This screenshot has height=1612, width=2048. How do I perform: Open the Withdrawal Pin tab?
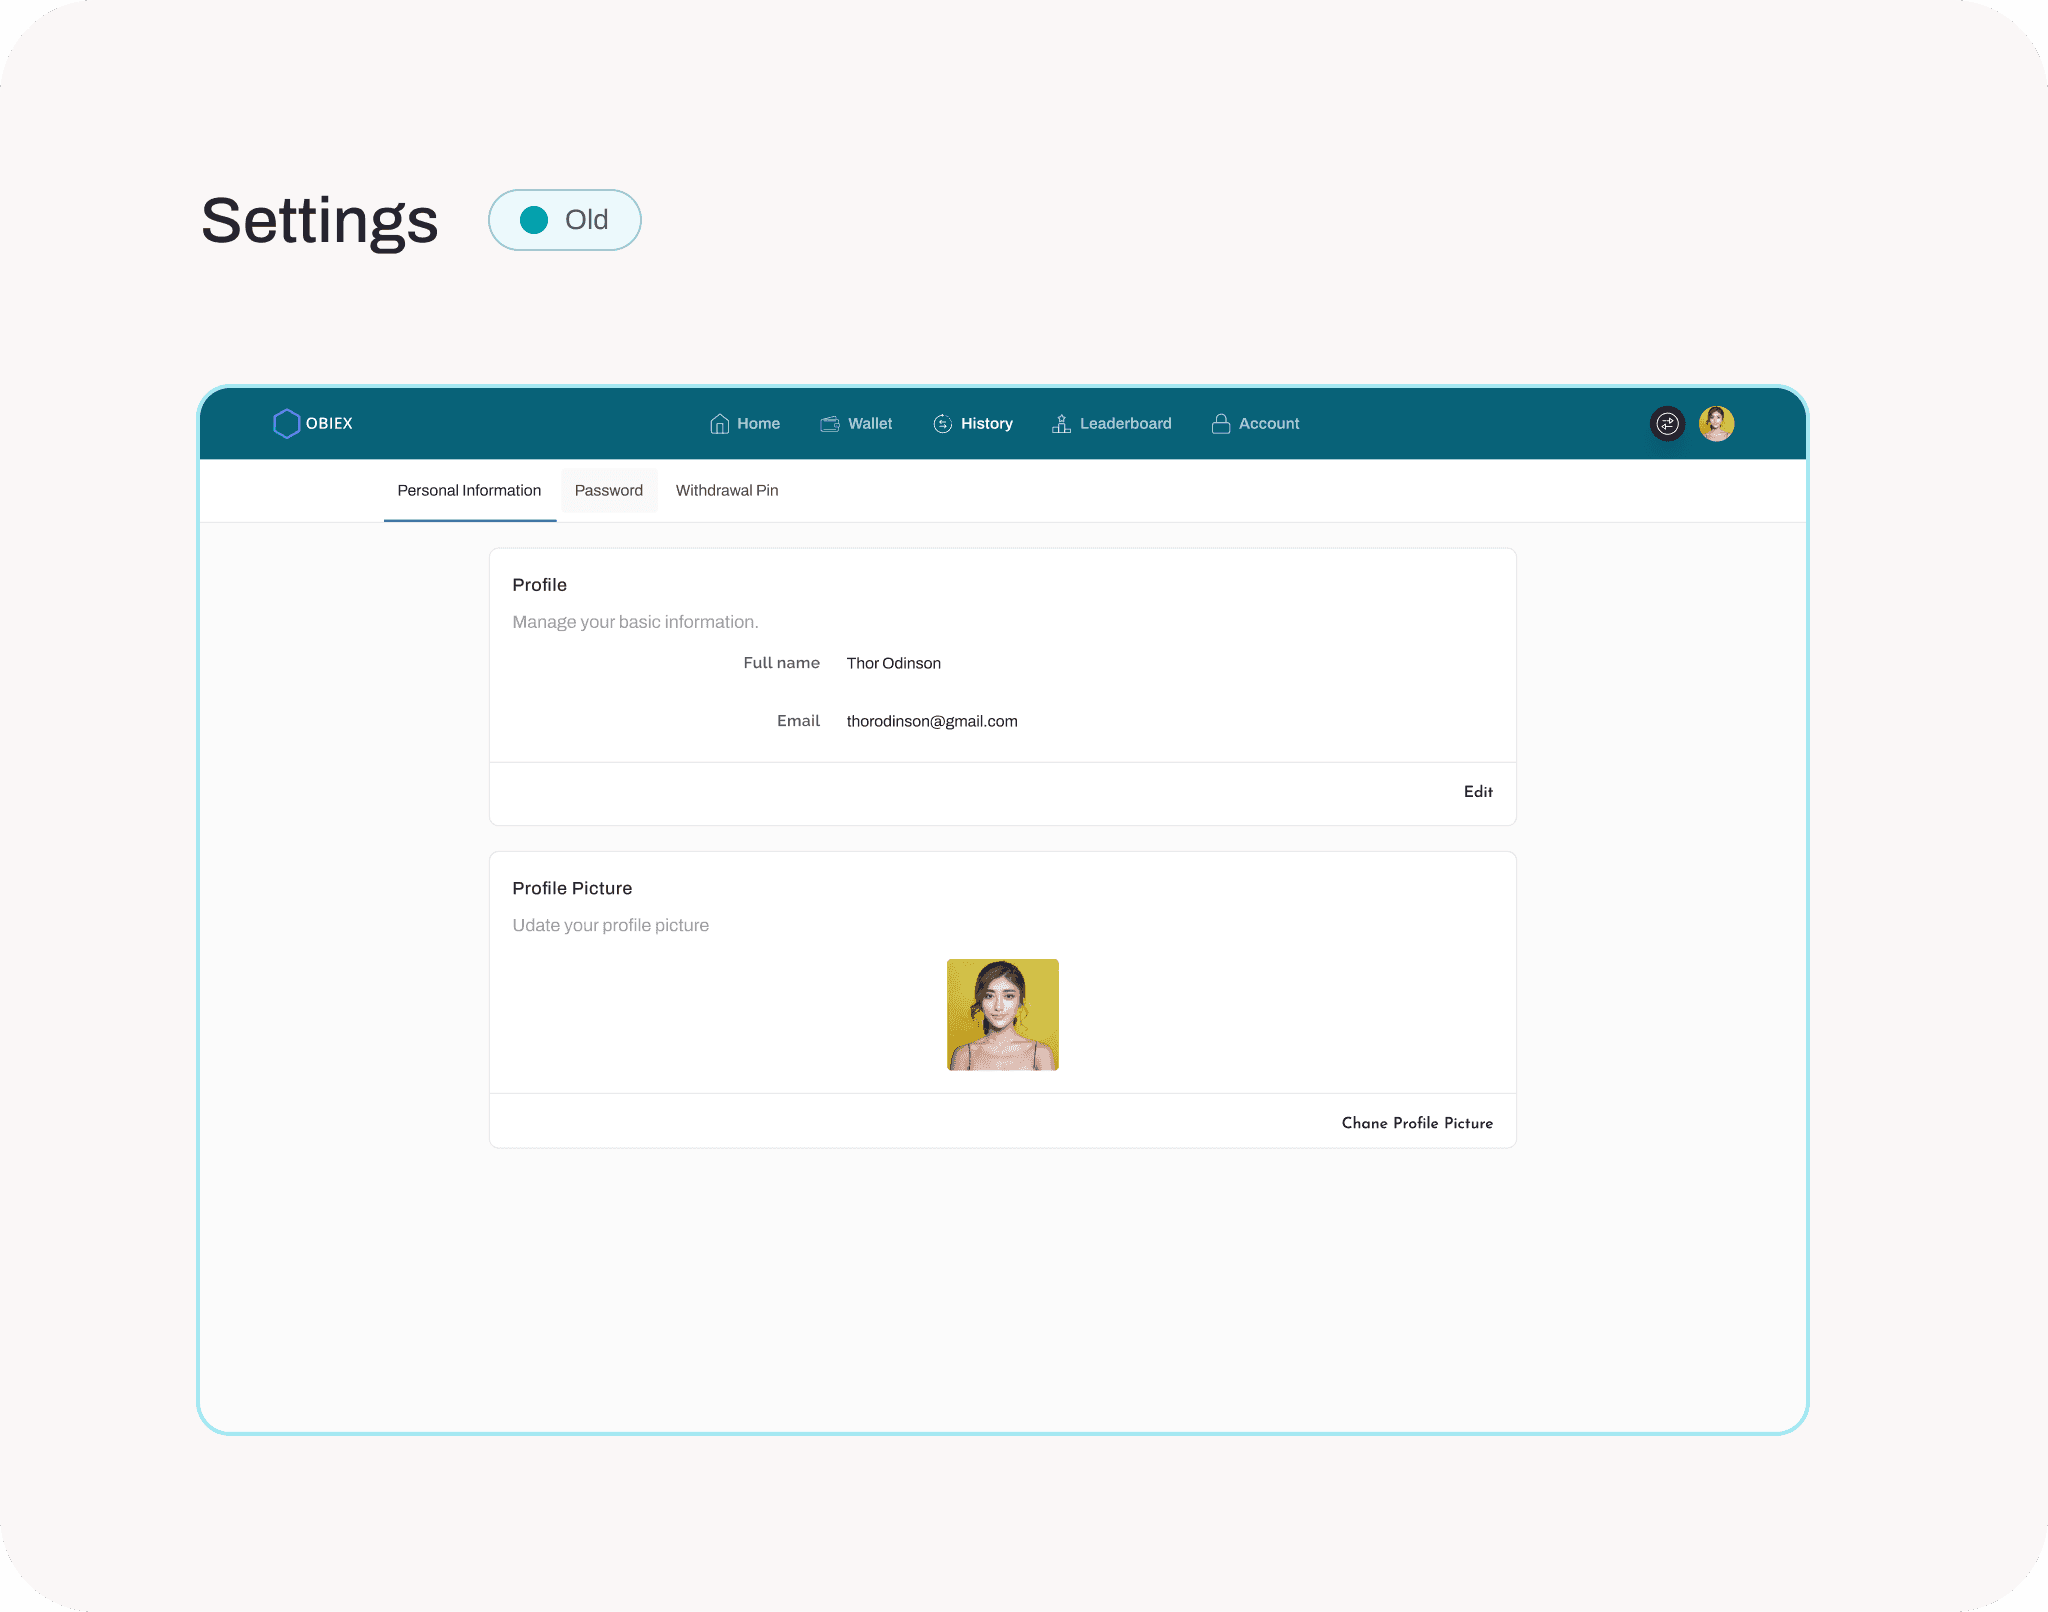tap(726, 491)
